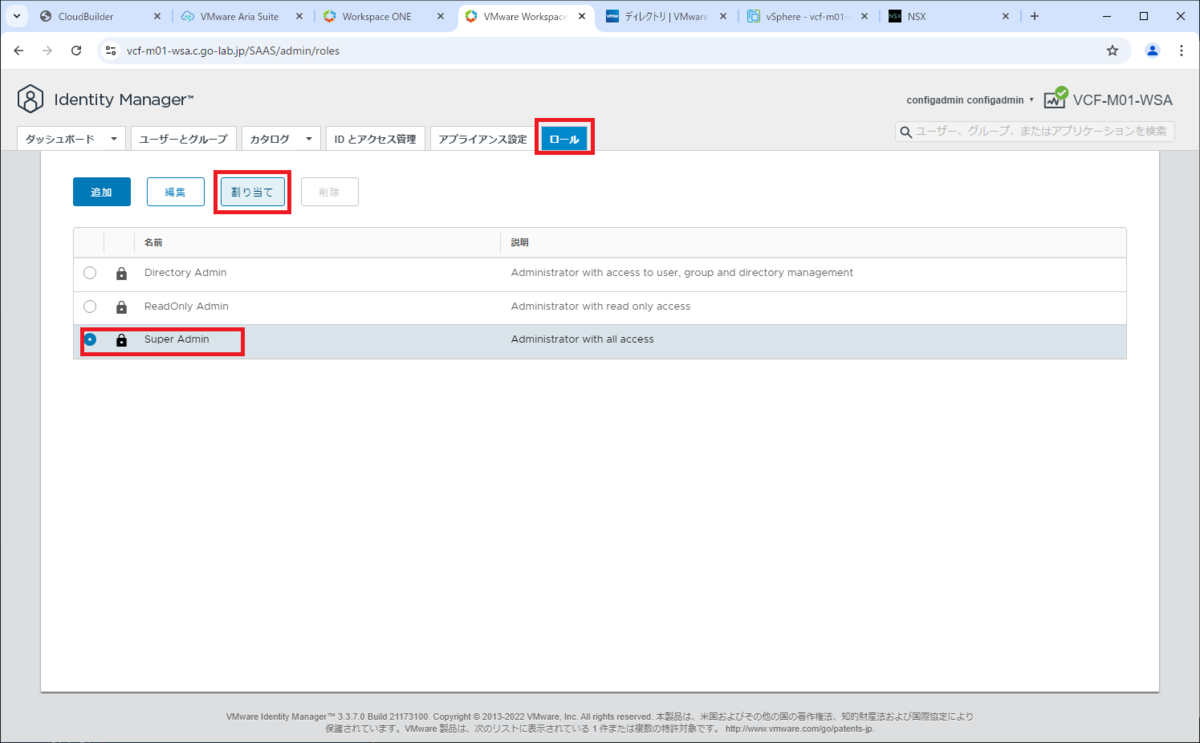Go back with browser back arrow

coord(18,50)
